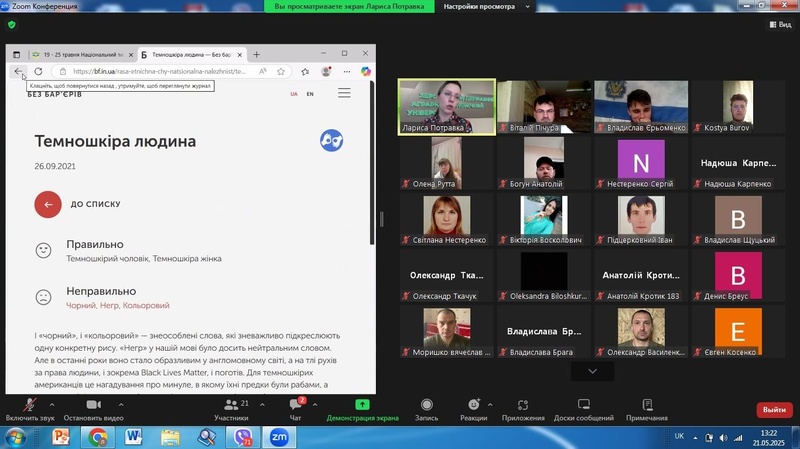Screen dimensions: 800x449
Task: Switch site language to UA
Action: tap(294, 94)
